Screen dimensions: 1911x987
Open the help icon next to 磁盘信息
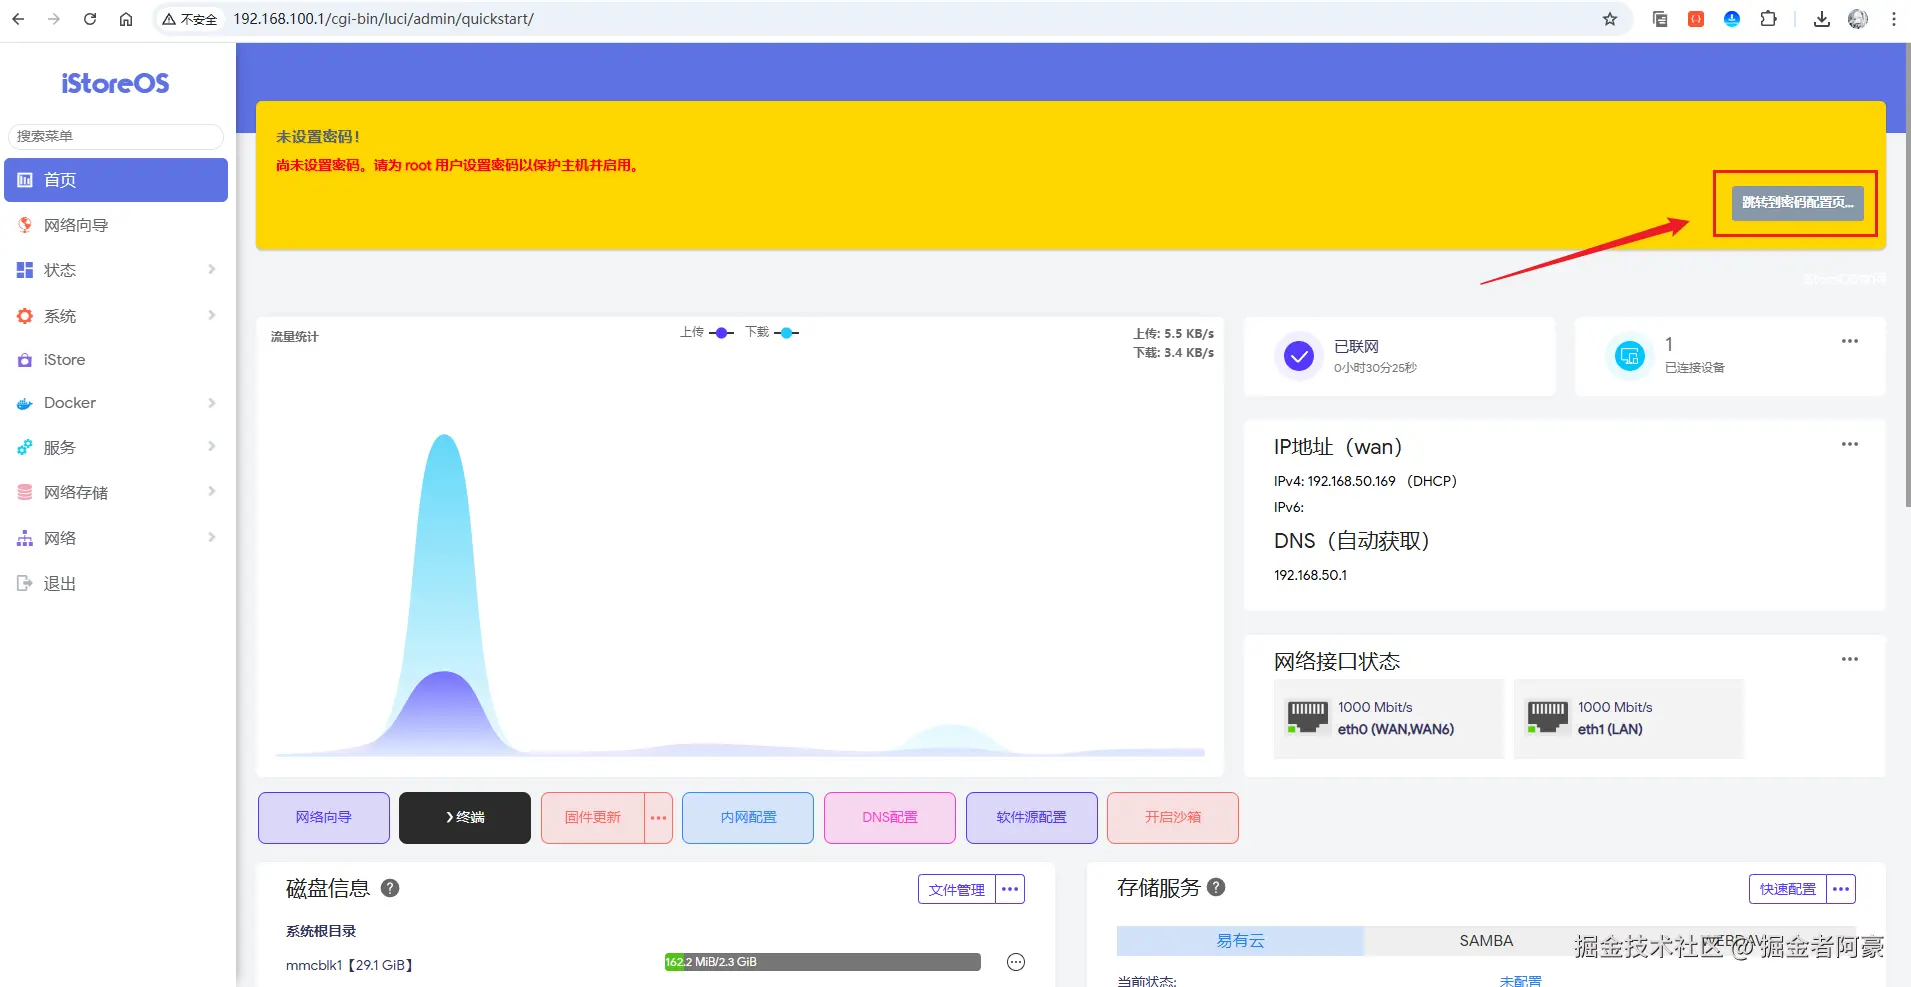point(390,887)
